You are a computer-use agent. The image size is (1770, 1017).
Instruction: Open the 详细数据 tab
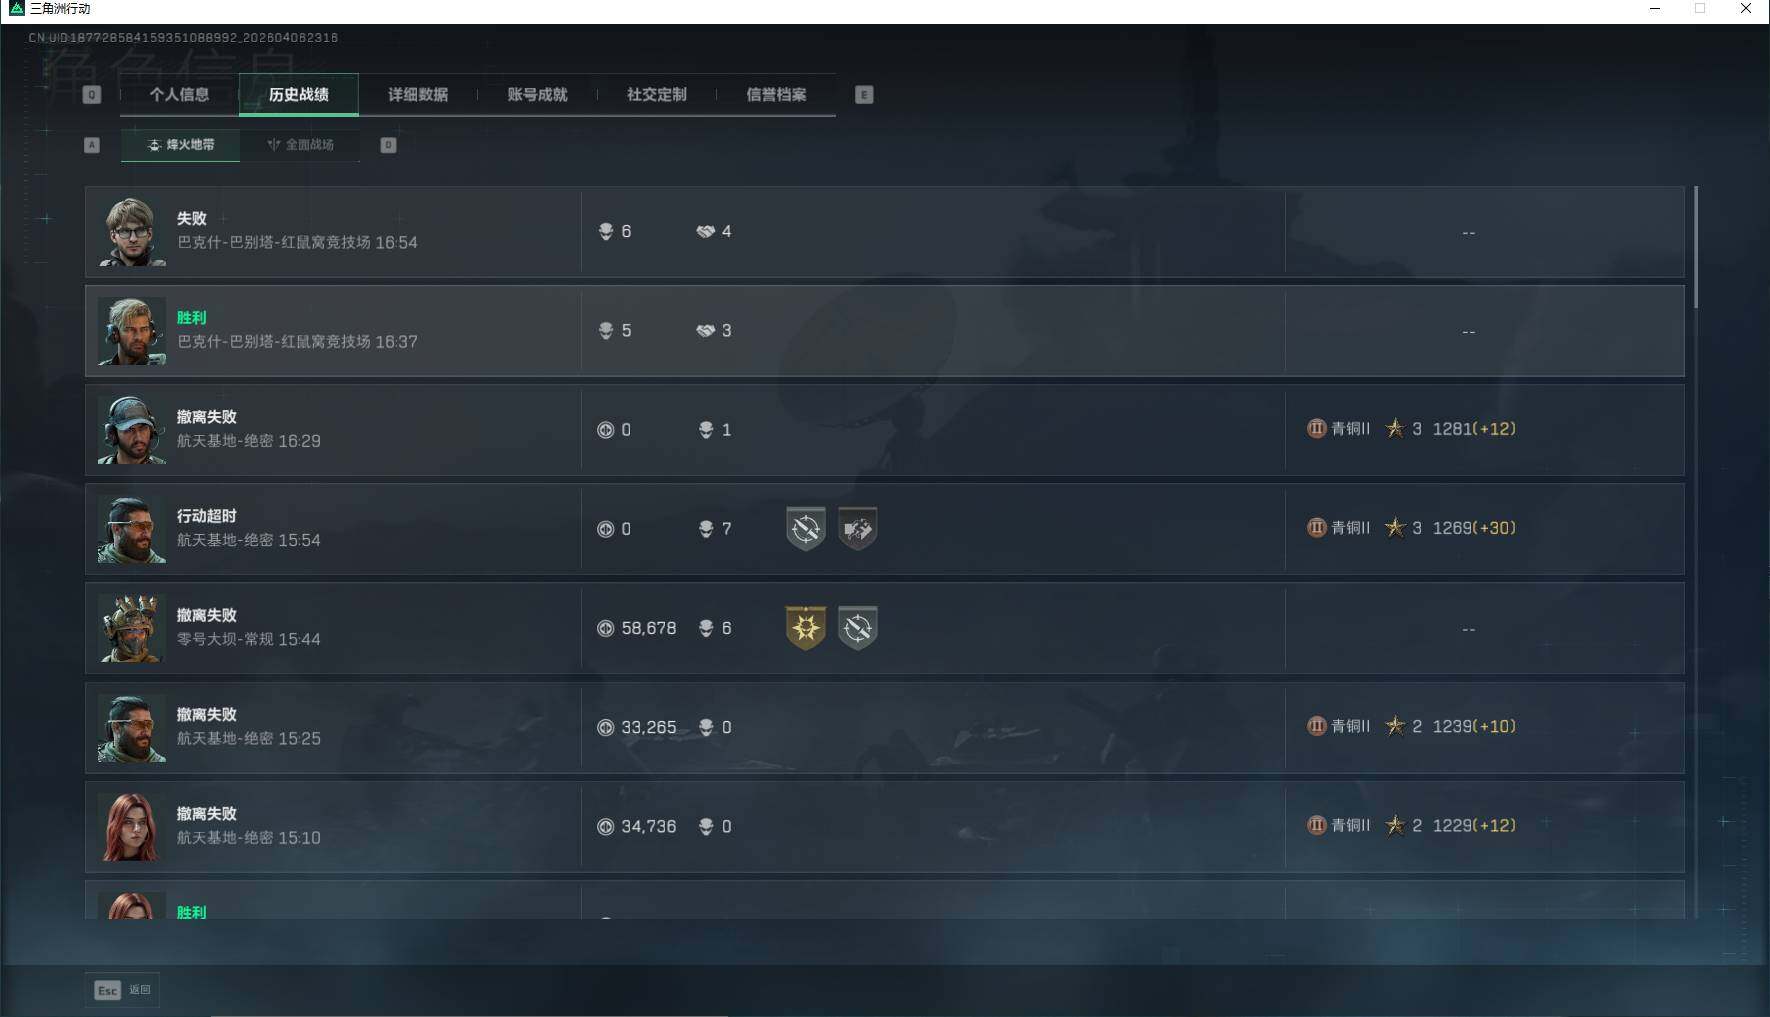click(418, 95)
